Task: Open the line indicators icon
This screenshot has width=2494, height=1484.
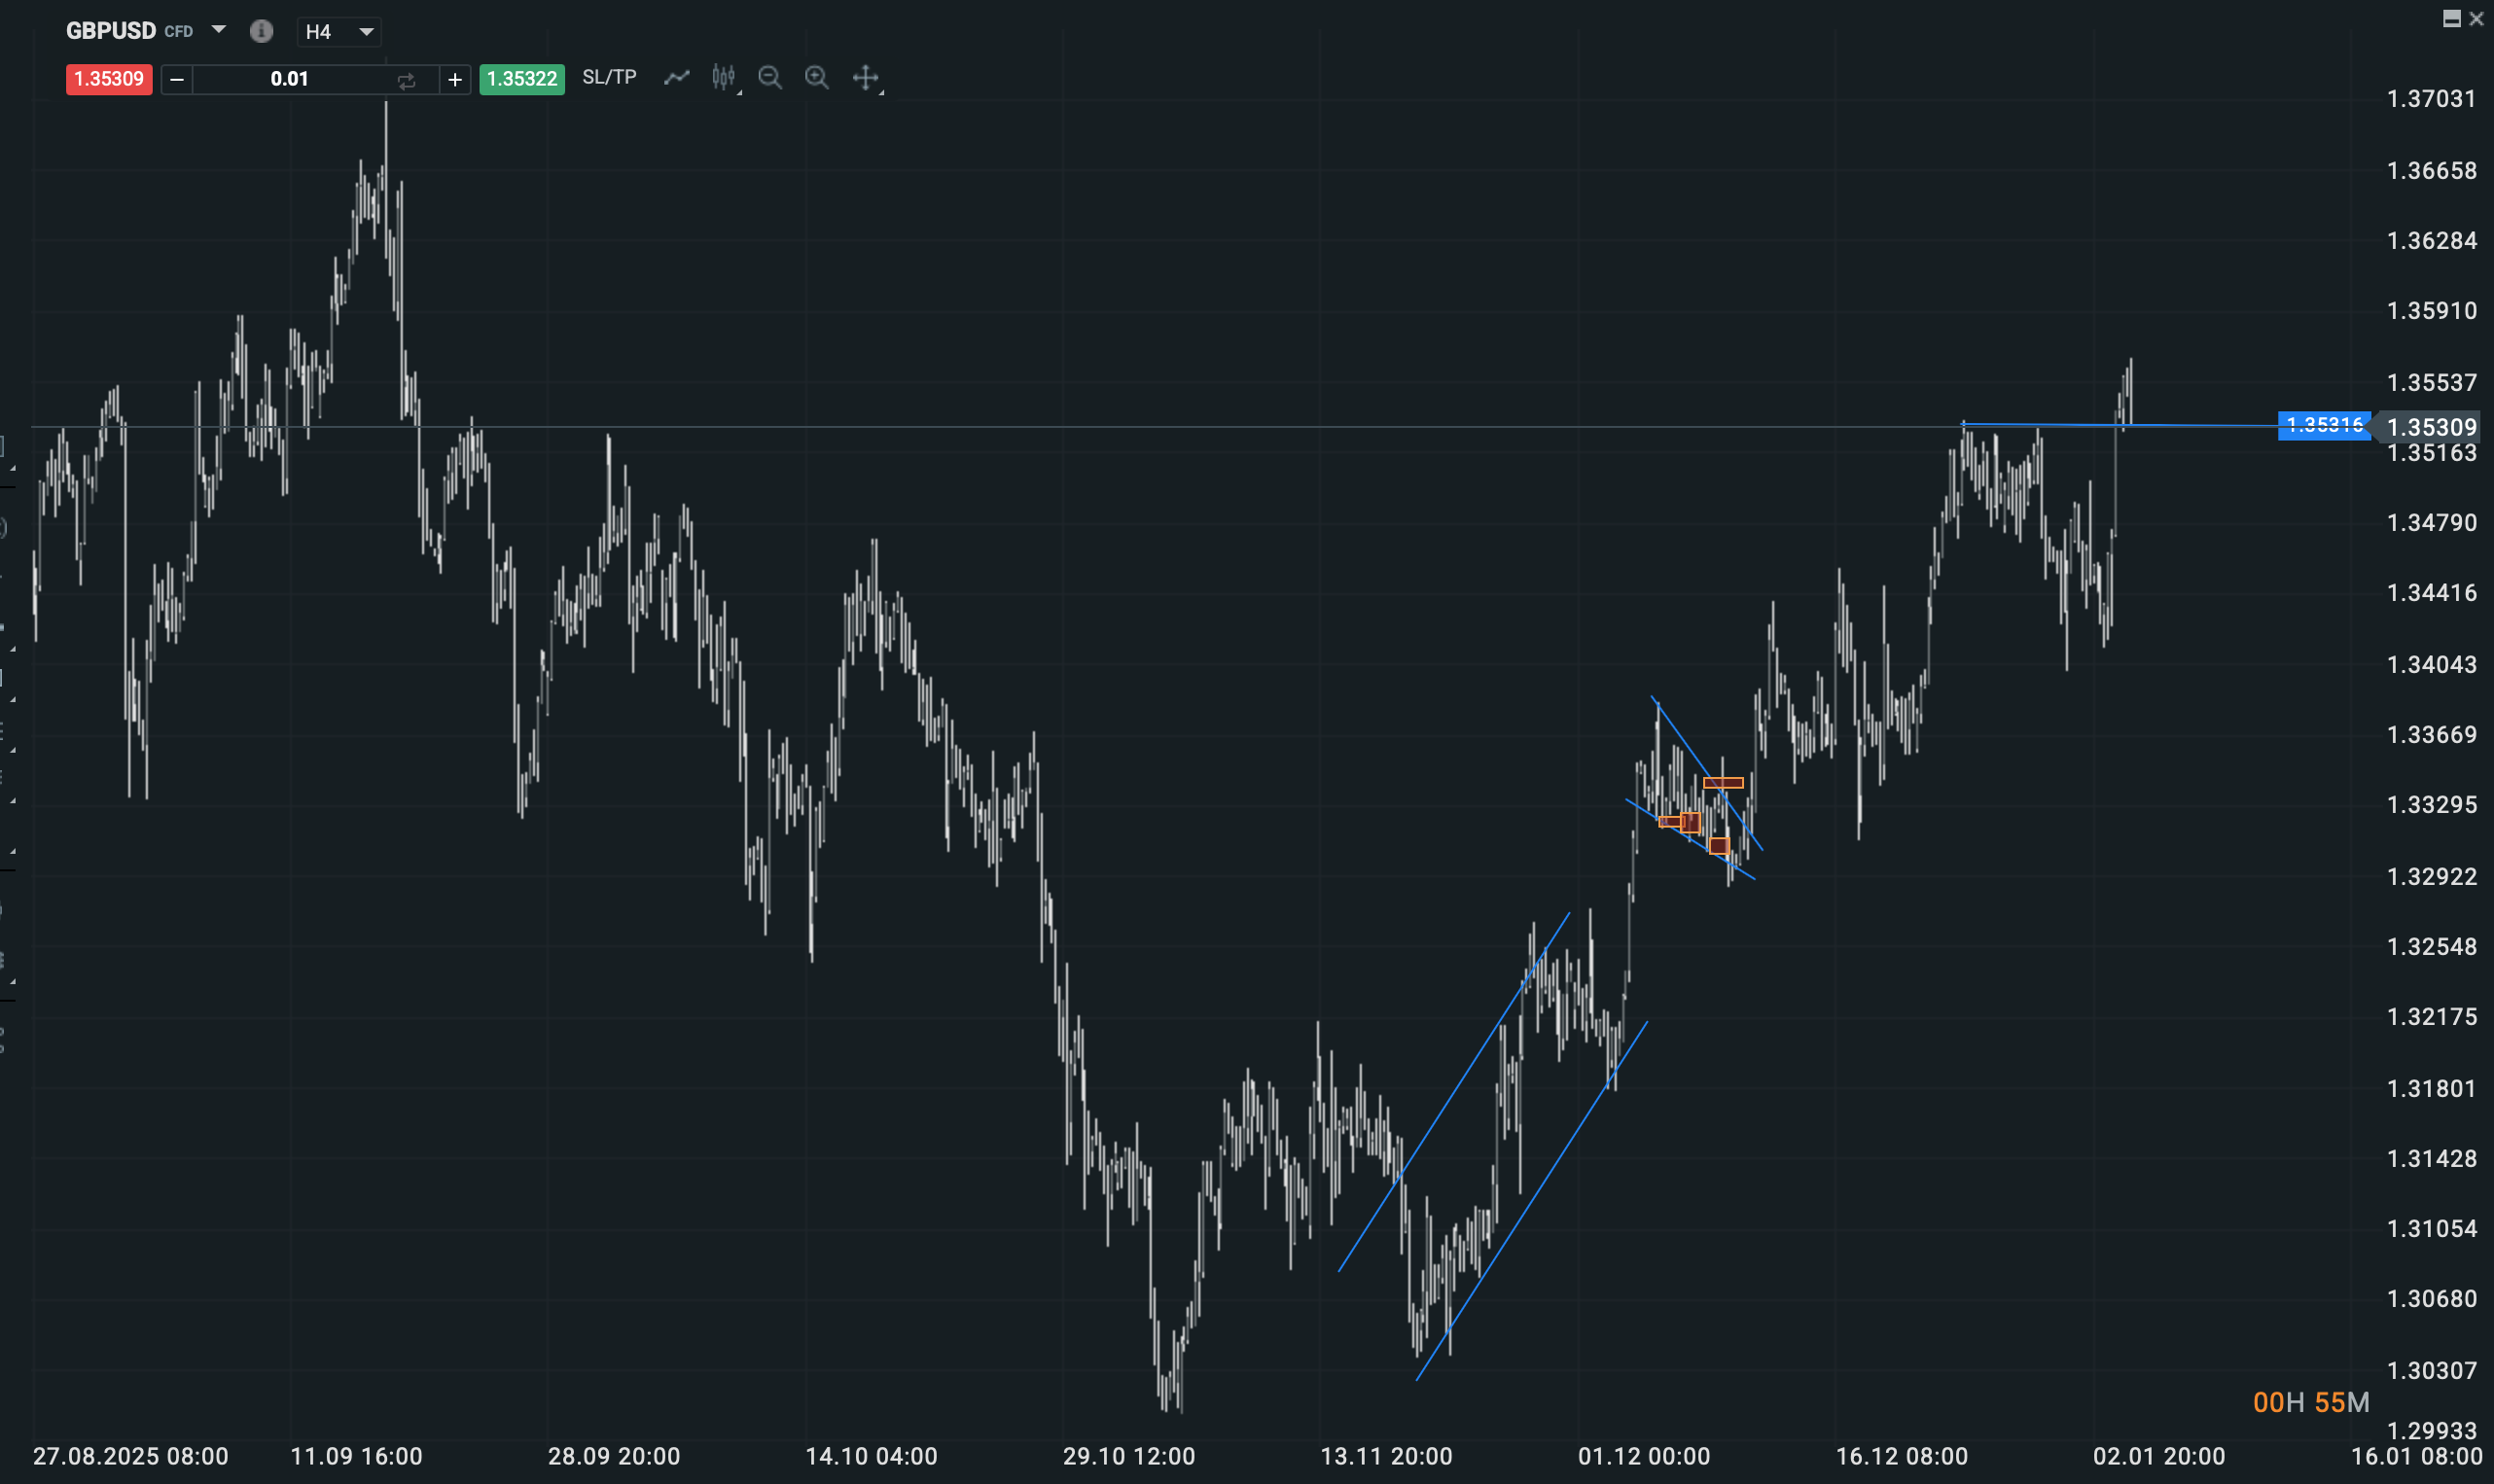Action: pos(677,77)
